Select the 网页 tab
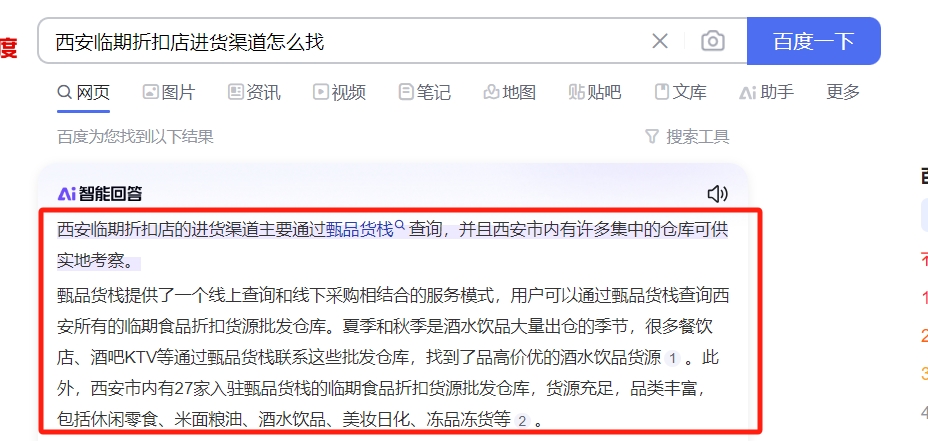The image size is (928, 441). (83, 92)
